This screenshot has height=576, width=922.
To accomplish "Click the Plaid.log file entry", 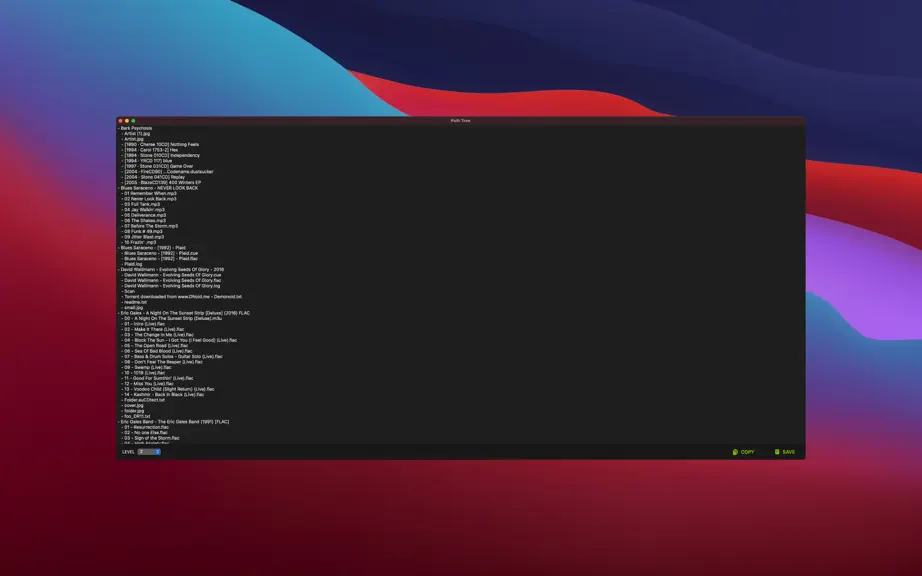I will 132,264.
